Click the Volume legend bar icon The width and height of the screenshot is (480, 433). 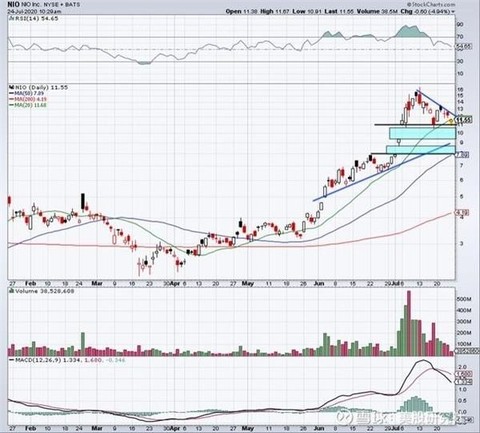10,291
